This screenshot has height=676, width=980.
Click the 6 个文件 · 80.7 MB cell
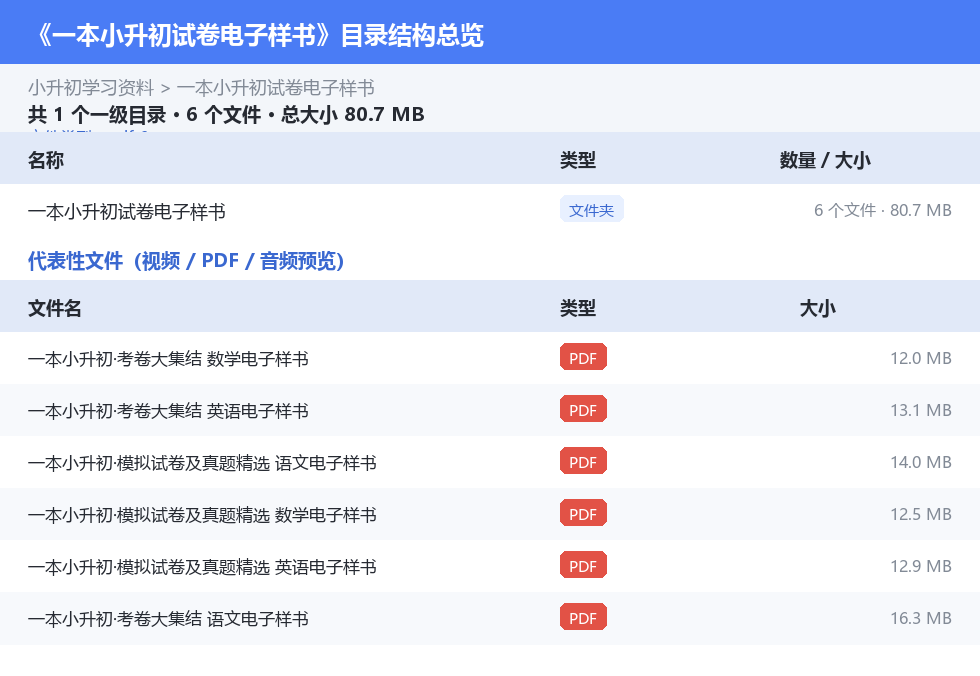[x=882, y=211]
